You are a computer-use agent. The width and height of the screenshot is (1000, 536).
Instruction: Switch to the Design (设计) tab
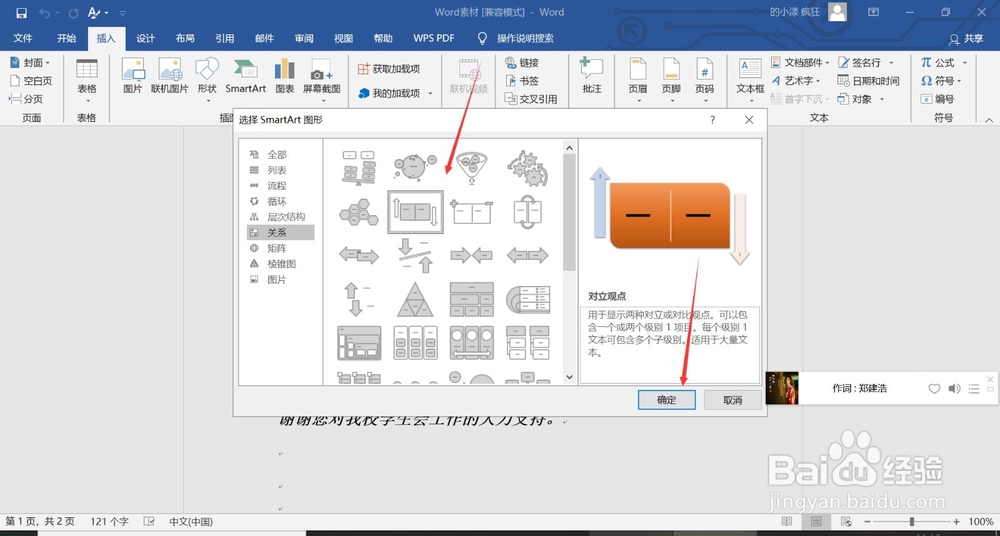click(x=145, y=38)
